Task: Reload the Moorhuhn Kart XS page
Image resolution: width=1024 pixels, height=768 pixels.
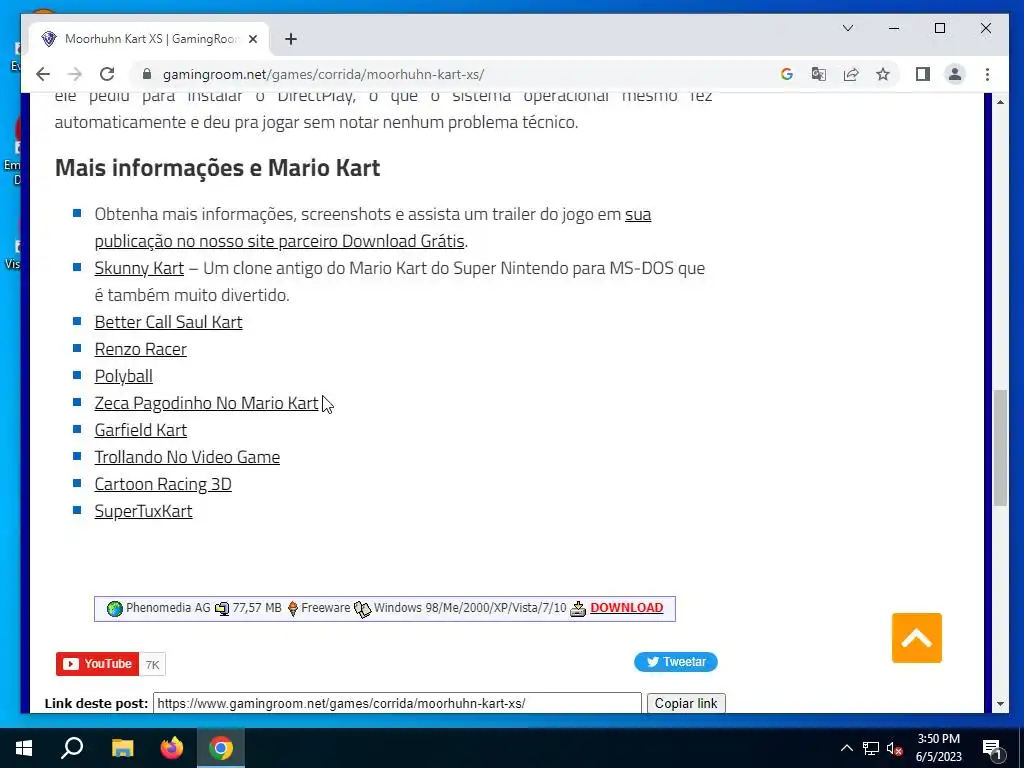Action: [107, 74]
